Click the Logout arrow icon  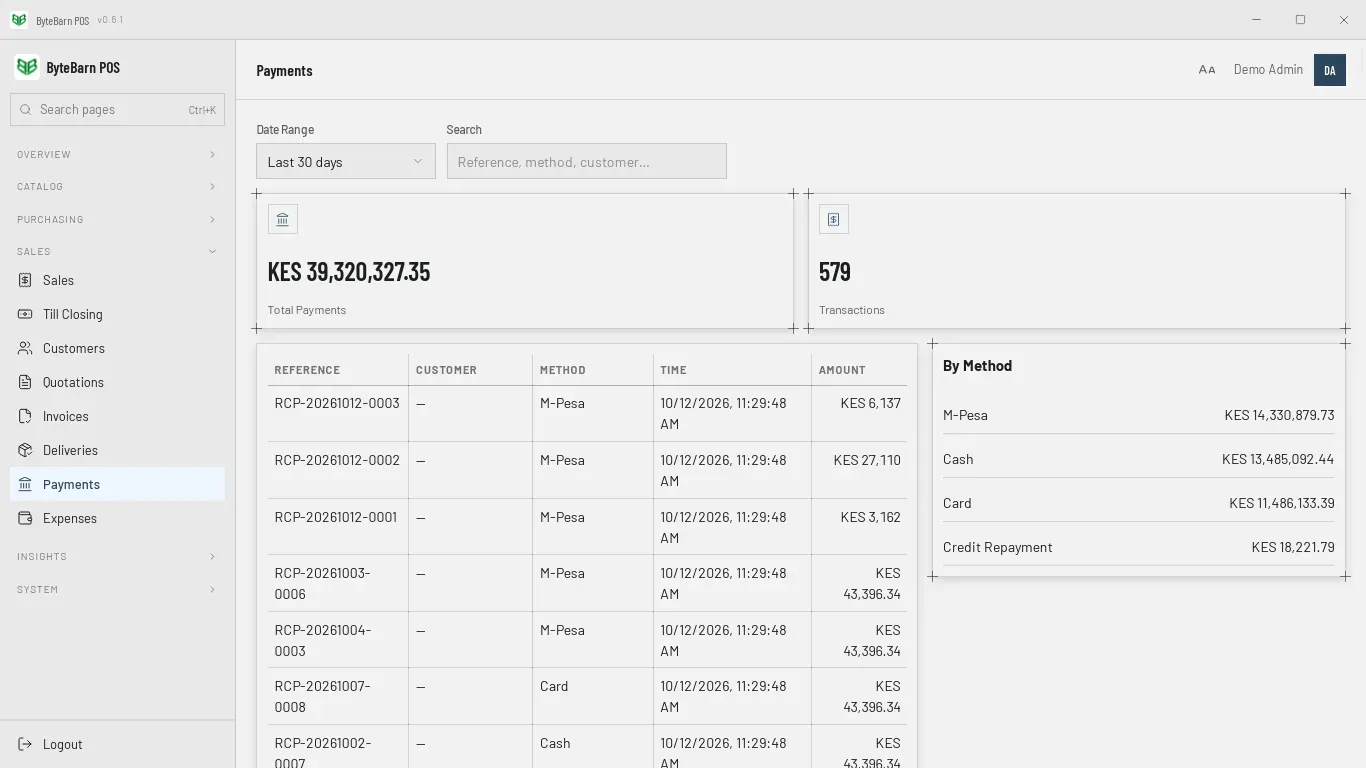25,745
